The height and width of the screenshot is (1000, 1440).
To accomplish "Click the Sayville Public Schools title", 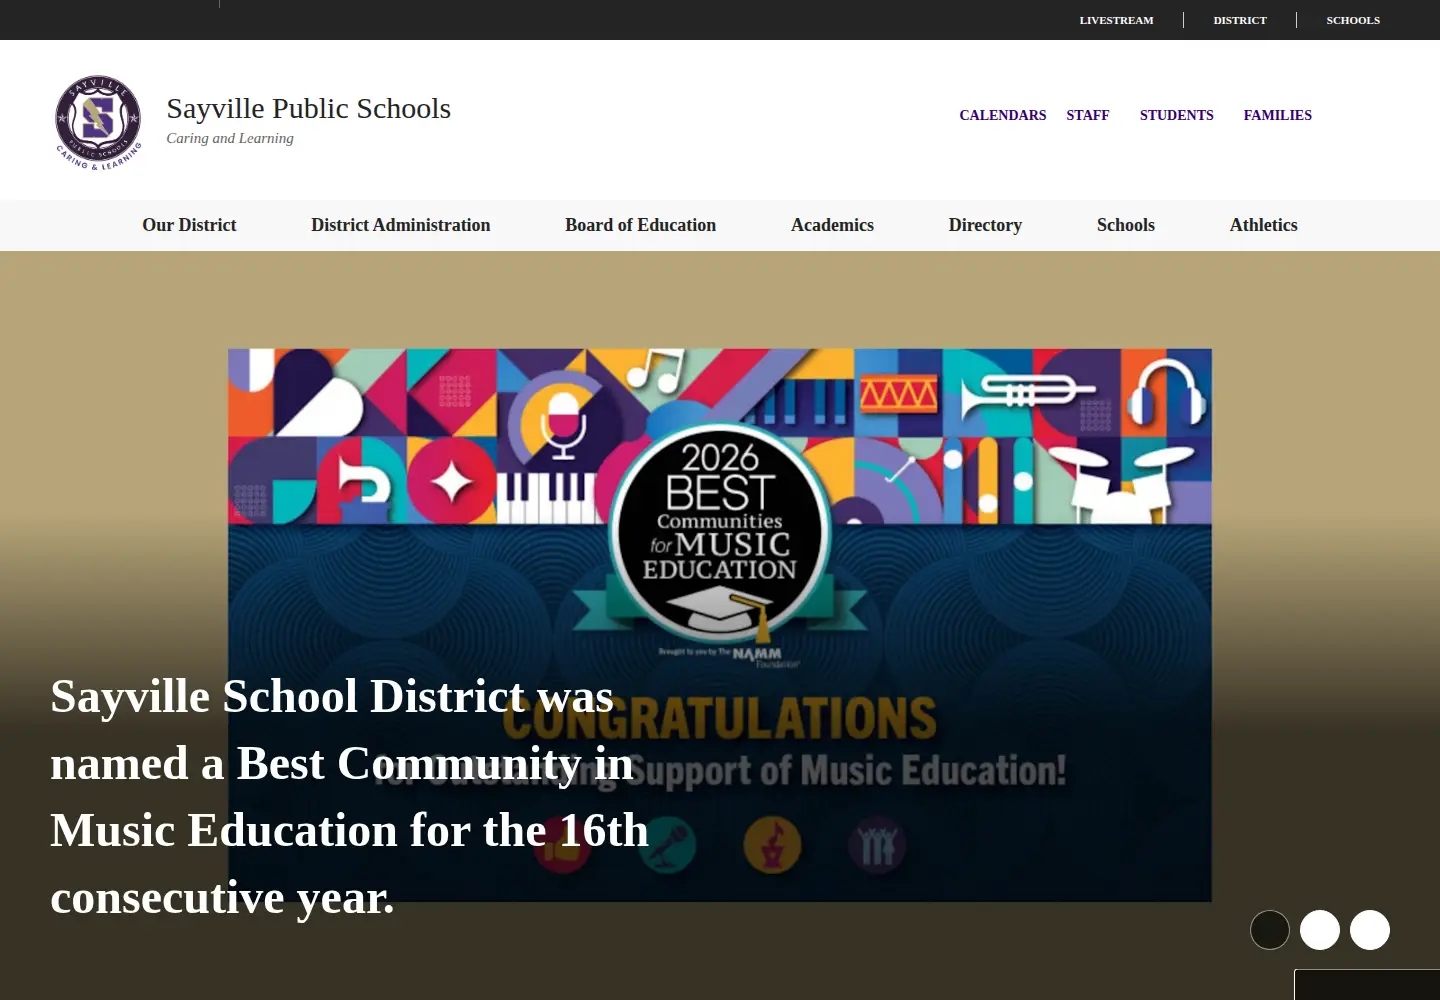I will (x=309, y=108).
